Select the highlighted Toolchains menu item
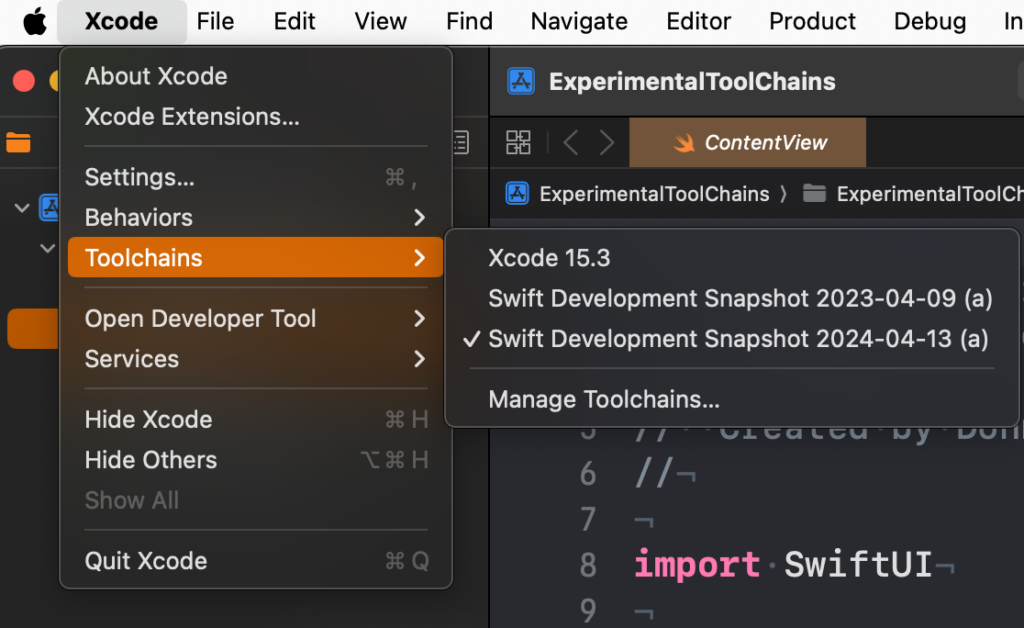This screenshot has height=628, width=1024. (255, 258)
